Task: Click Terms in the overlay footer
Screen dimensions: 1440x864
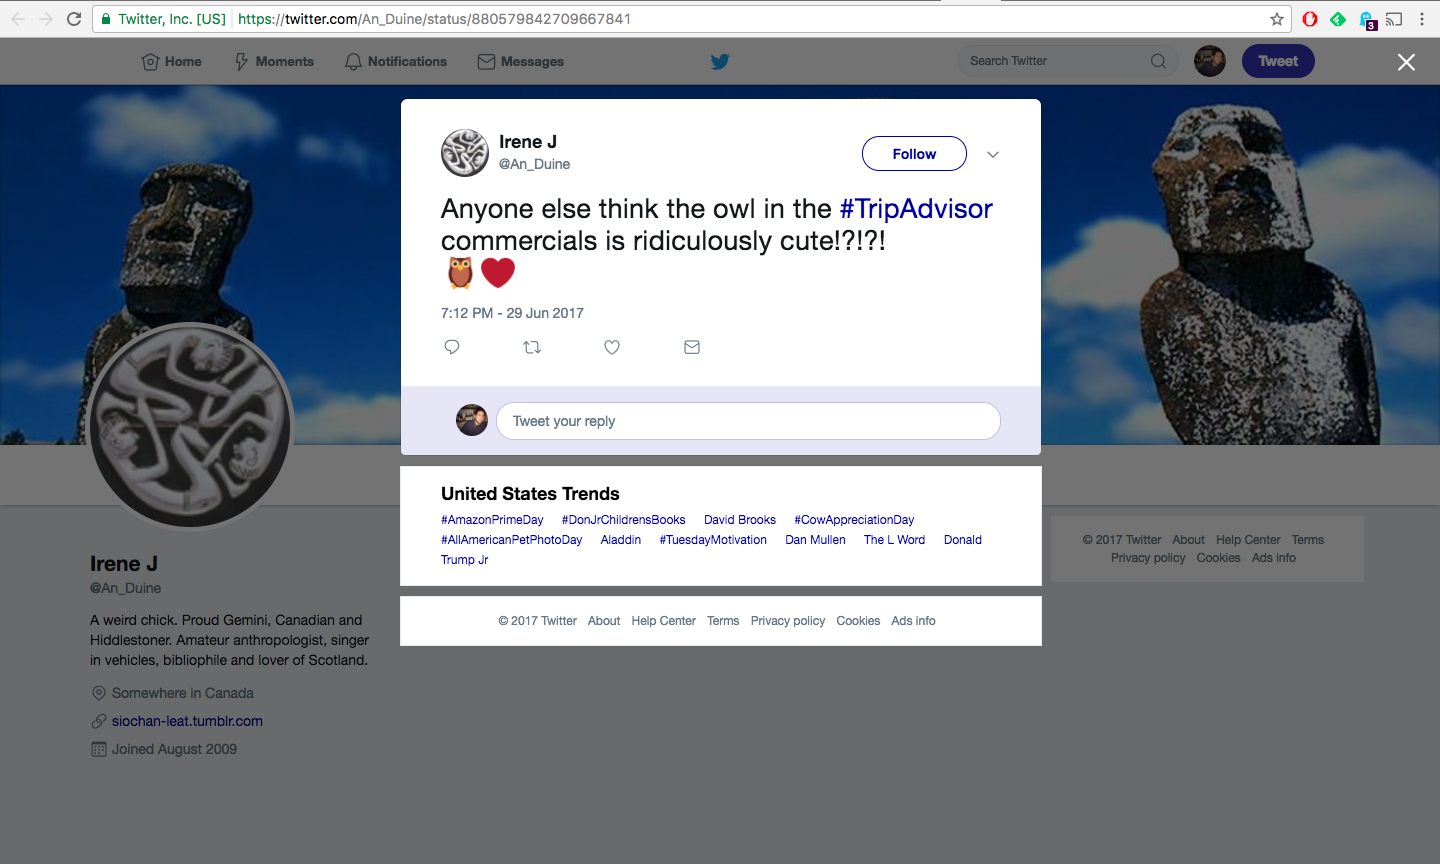Action: tap(723, 621)
